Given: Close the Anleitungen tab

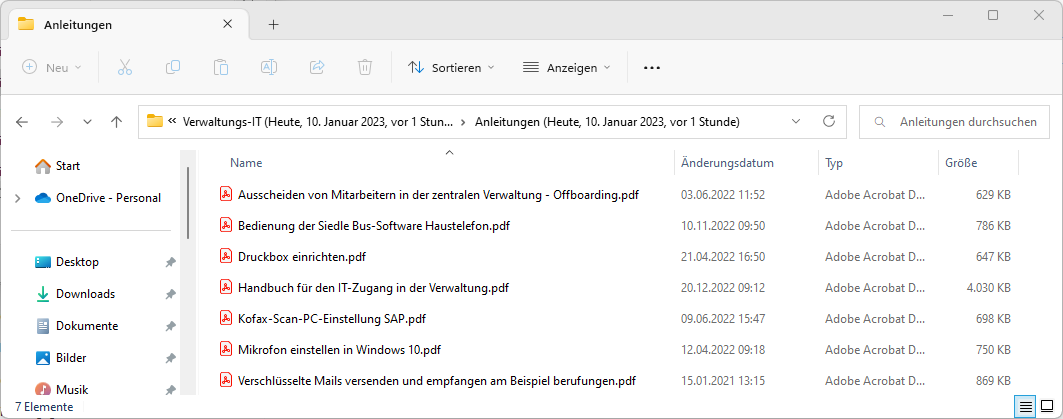Looking at the screenshot, I should [x=228, y=24].
